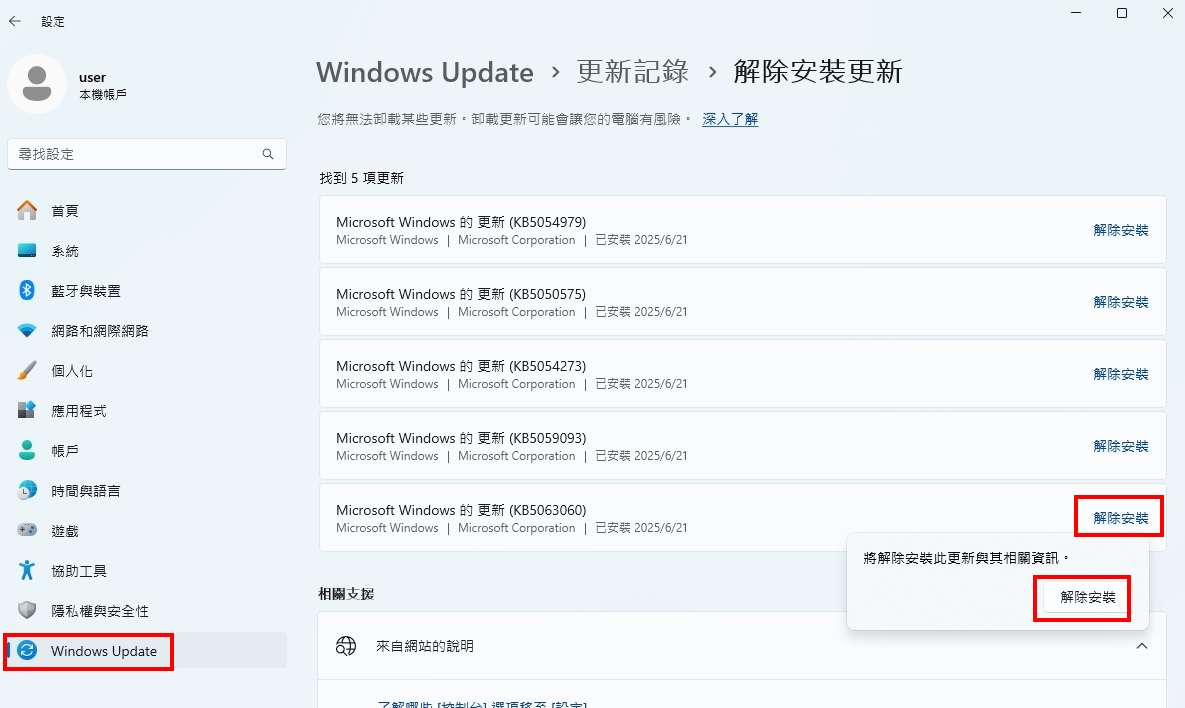
Task: Click popup message 將解除安裝此更新與其相關資訊
Action: (x=967, y=558)
